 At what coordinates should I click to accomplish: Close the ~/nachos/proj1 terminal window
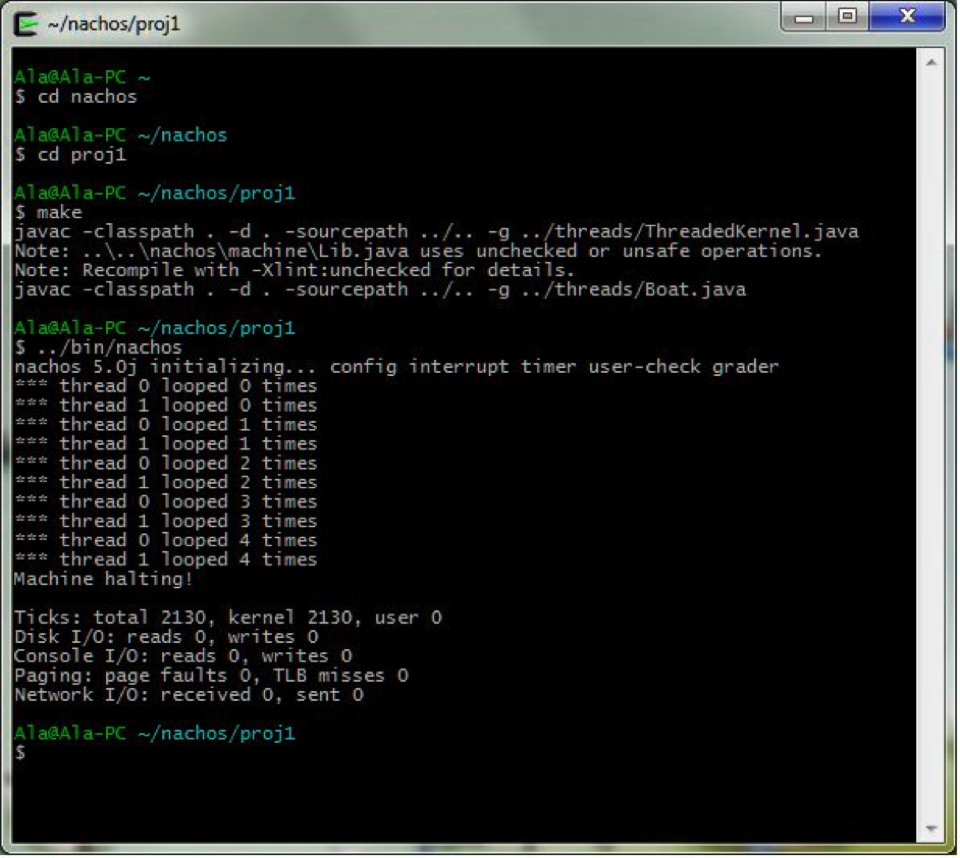tap(906, 18)
